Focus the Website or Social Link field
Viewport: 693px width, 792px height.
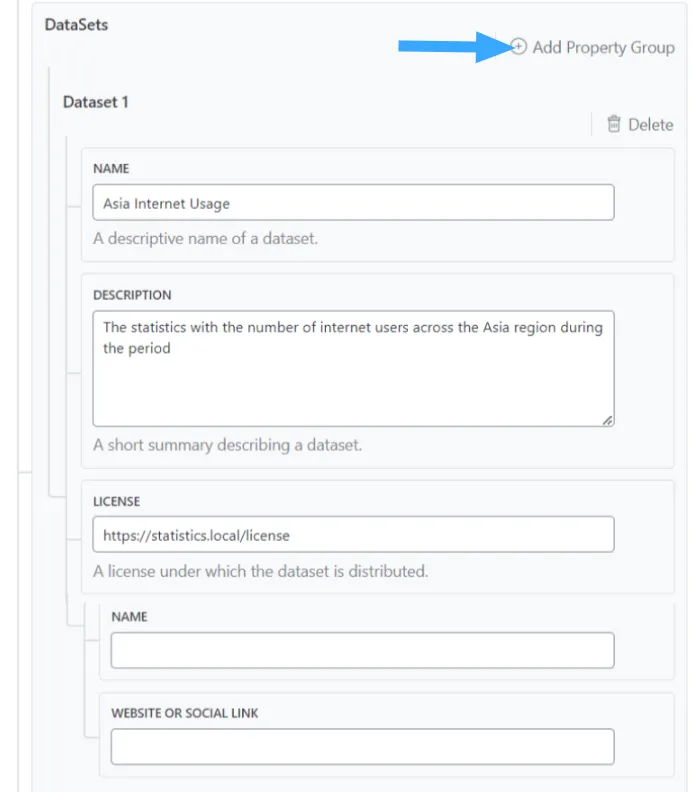362,746
